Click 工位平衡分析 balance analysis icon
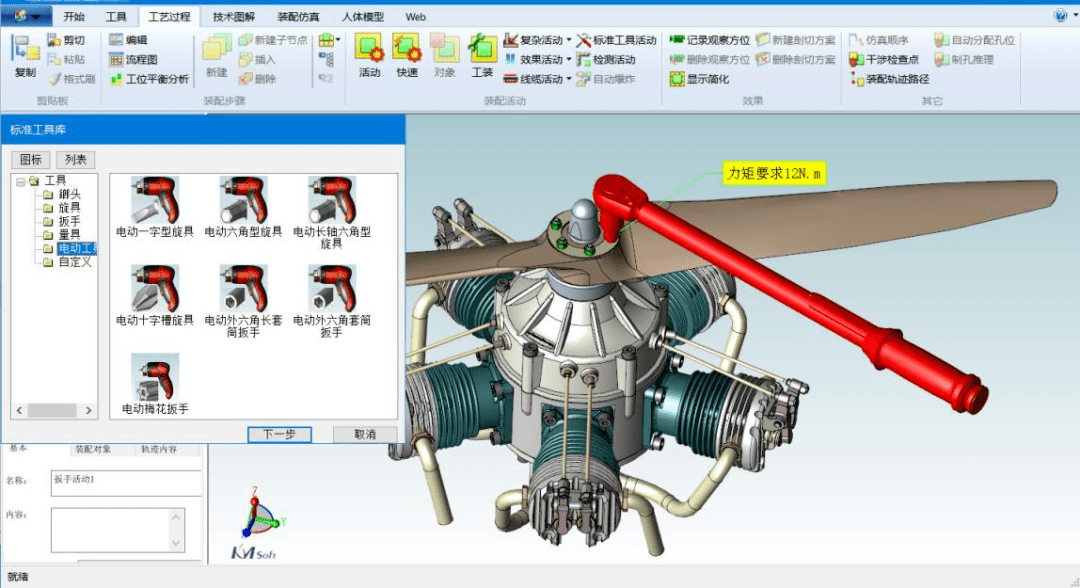Viewport: 1080px width, 588px height. tap(149, 79)
